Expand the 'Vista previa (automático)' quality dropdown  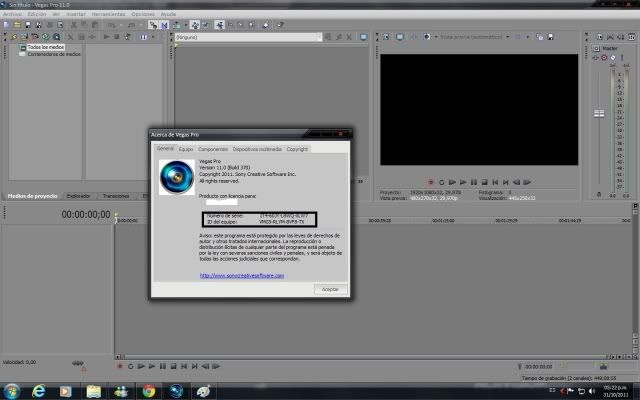(x=470, y=37)
